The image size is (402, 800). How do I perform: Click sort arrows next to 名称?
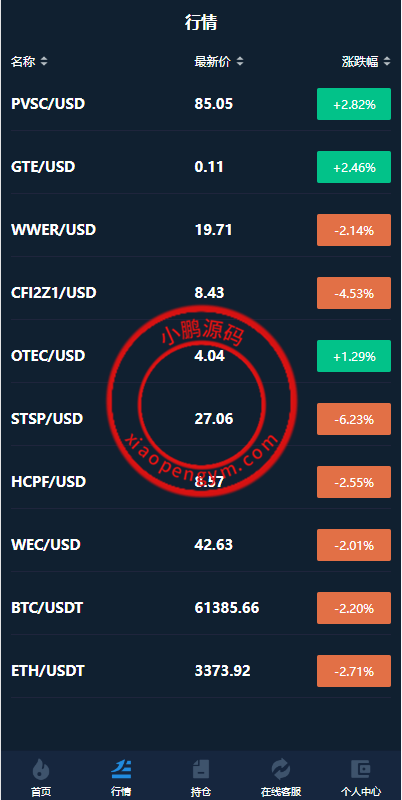[x=44, y=62]
